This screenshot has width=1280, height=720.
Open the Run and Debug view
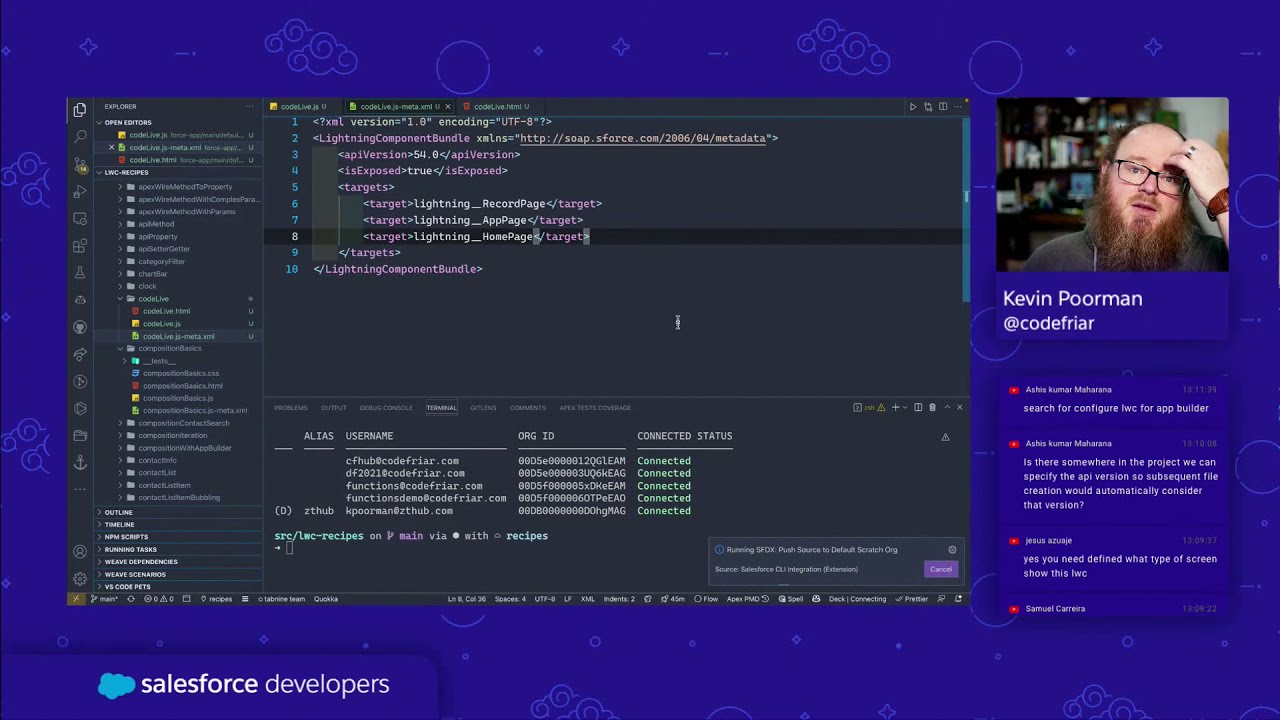[80, 191]
